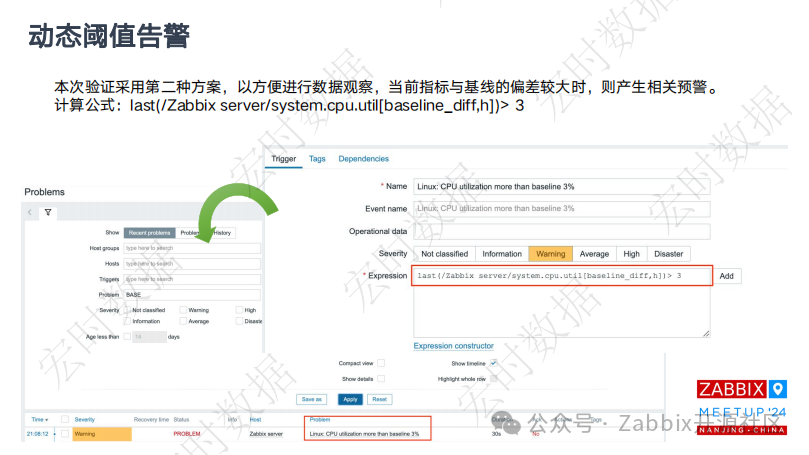Open the Expression constructor link
Screen dimensions: 809x455
pyautogui.click(x=454, y=346)
